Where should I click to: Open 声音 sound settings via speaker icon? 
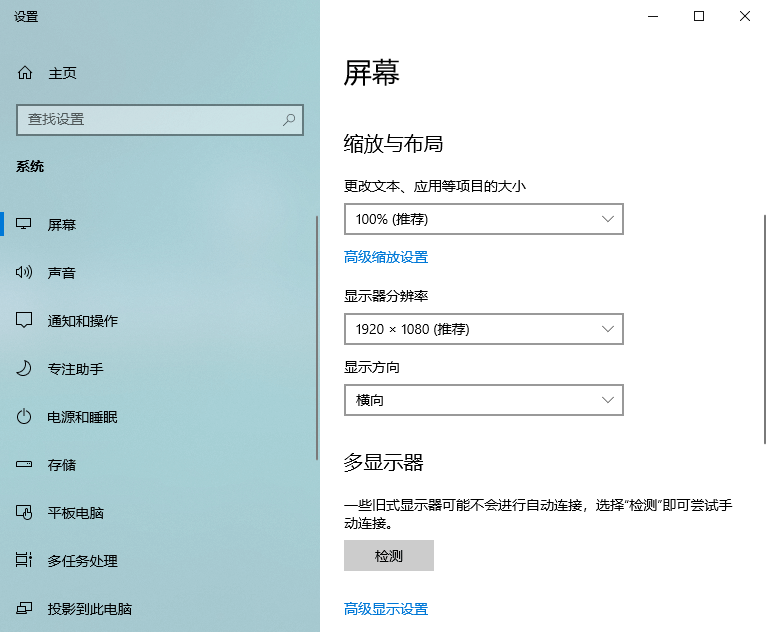pyautogui.click(x=25, y=273)
